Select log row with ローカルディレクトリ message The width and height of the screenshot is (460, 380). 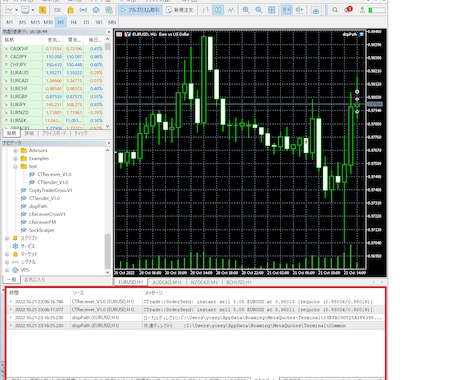(195, 318)
